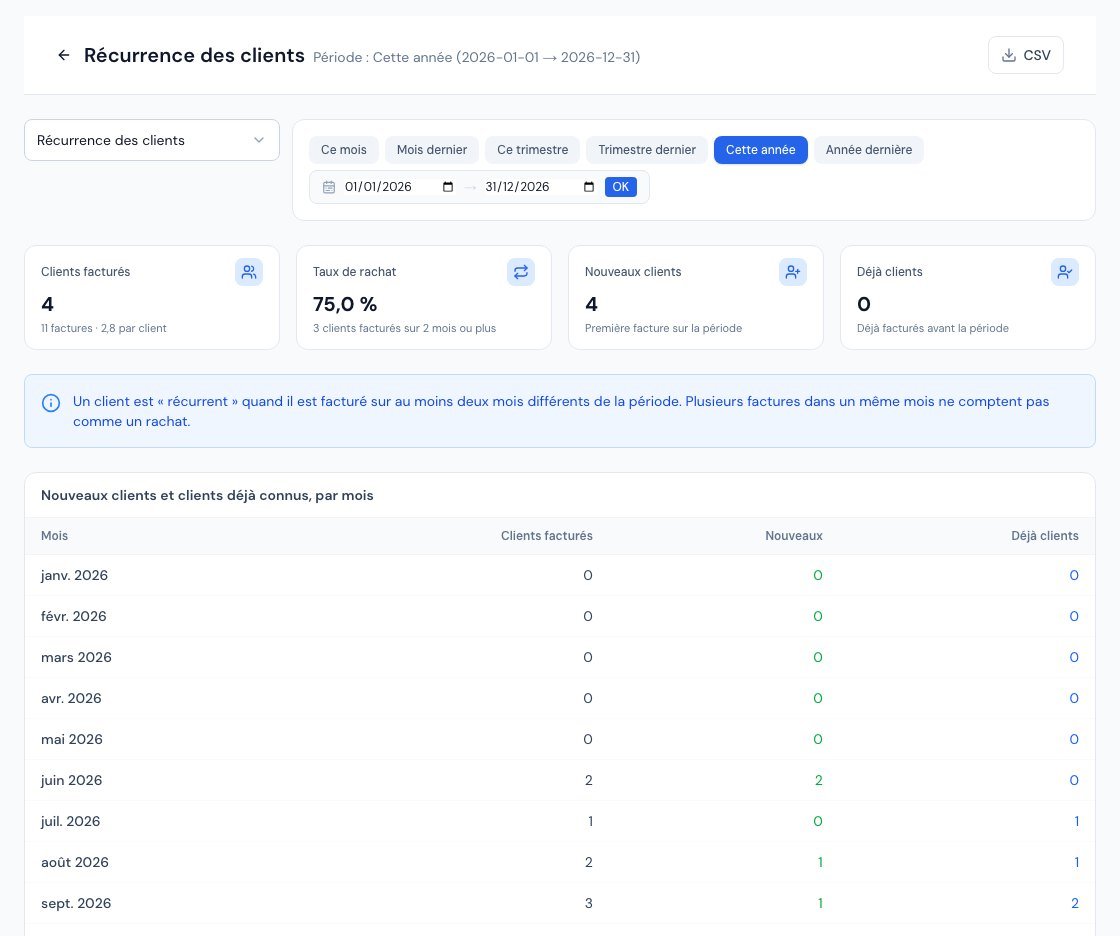Open the end date picker icon
The image size is (1120, 936).
[x=589, y=187]
